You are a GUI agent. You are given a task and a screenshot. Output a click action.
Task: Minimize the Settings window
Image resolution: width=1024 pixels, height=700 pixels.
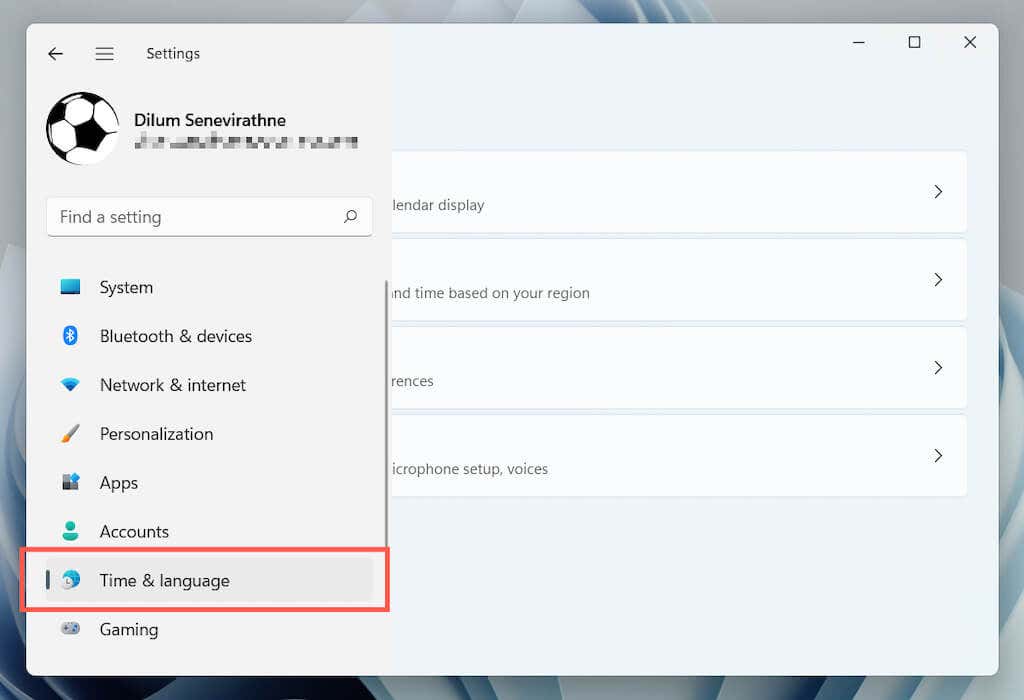859,42
